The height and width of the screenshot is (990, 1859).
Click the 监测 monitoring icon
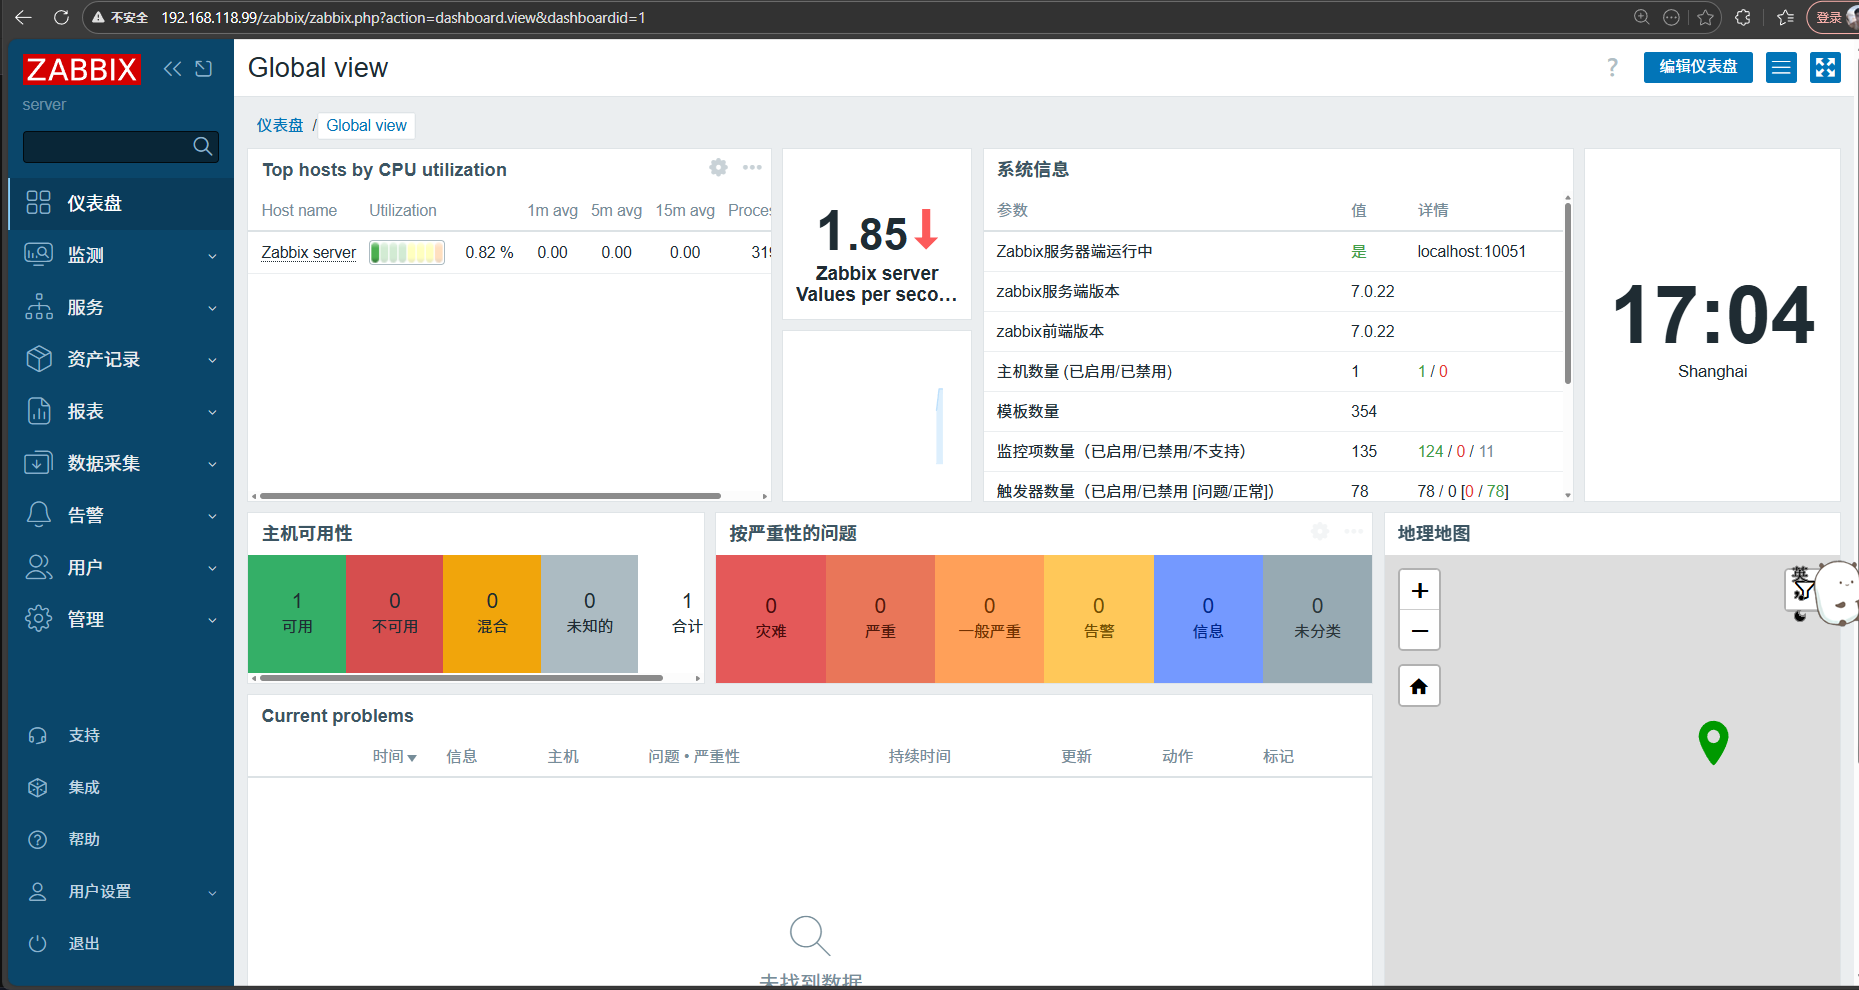[38, 255]
